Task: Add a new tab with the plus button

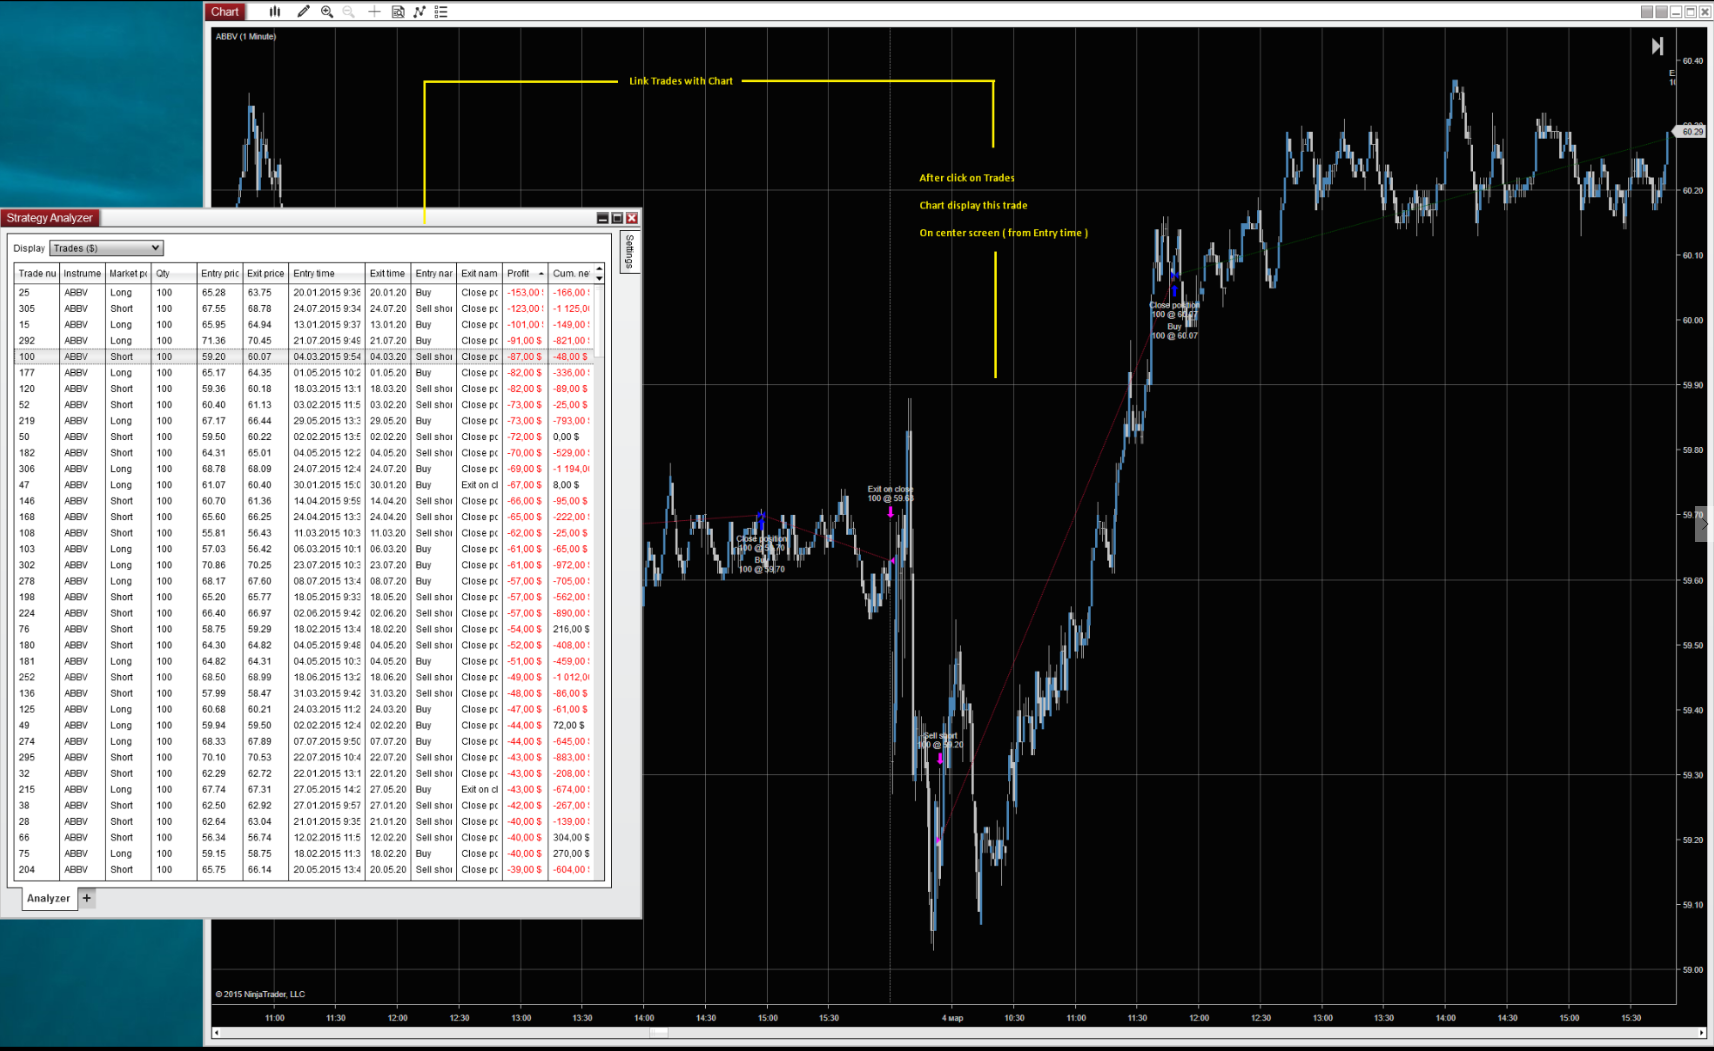Action: point(87,898)
